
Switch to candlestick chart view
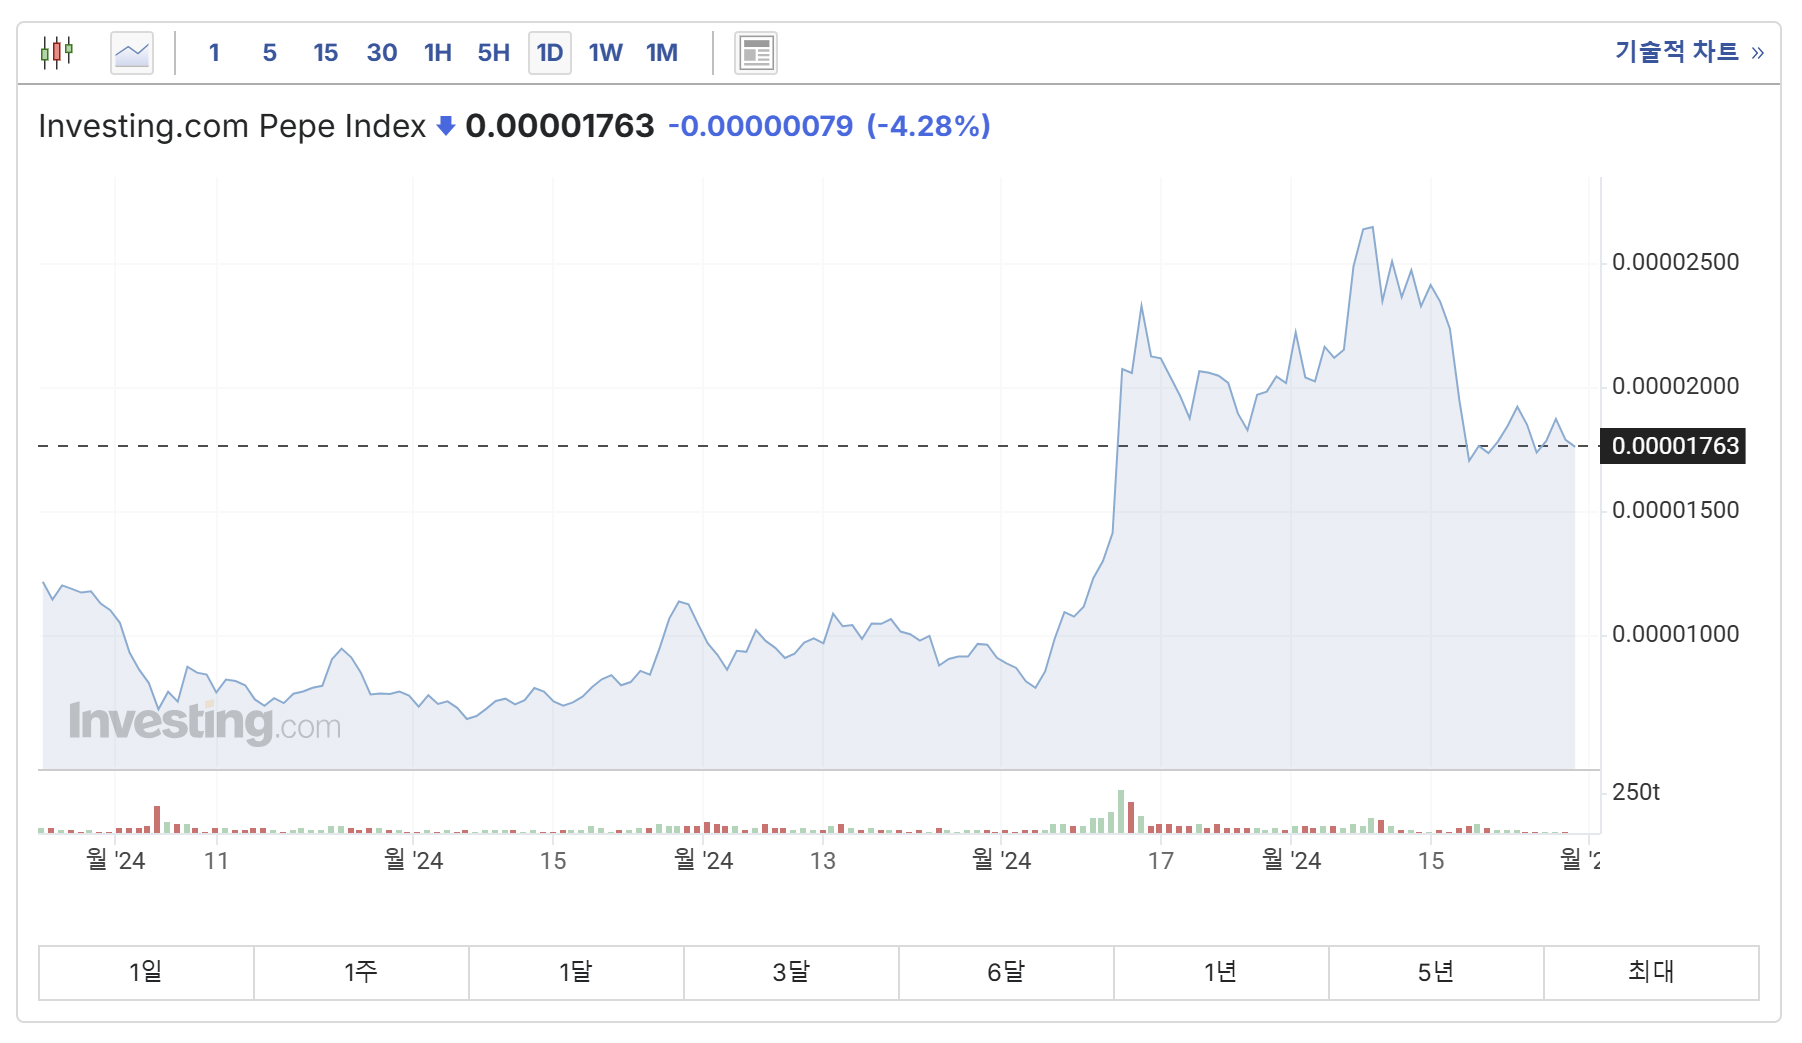(57, 52)
